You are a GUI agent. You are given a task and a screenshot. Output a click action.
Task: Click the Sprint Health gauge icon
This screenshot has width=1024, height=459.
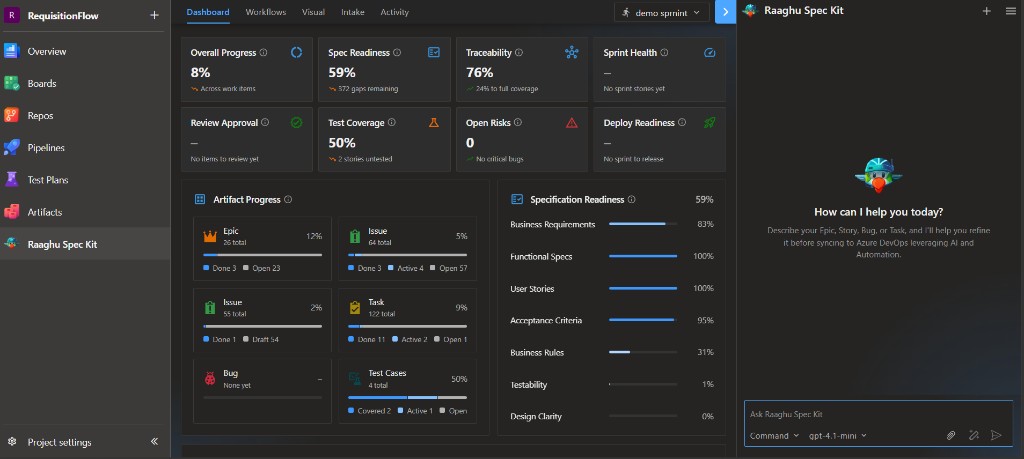coord(710,52)
